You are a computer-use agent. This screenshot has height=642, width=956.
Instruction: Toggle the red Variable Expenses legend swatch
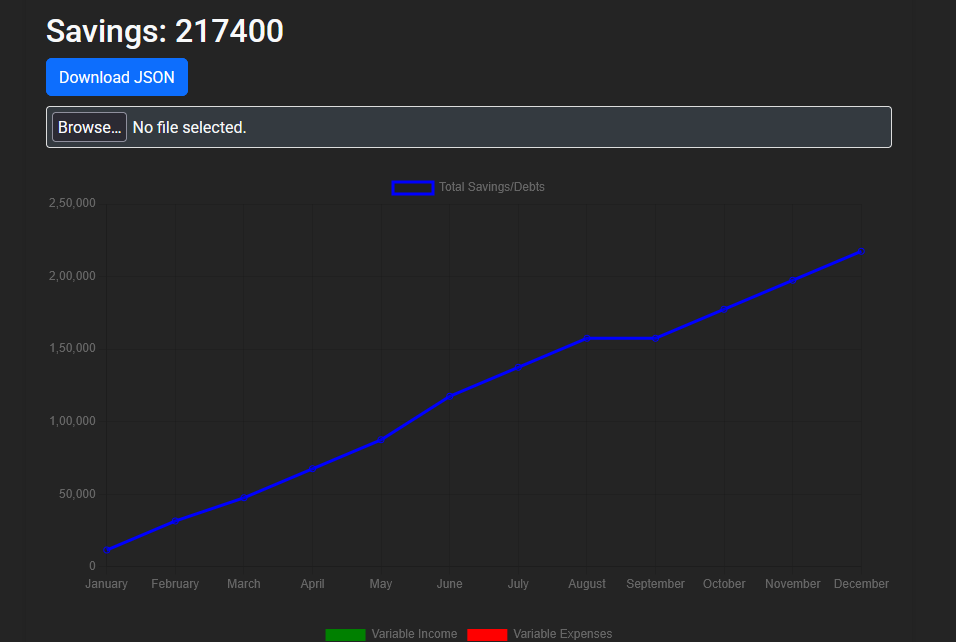487,635
